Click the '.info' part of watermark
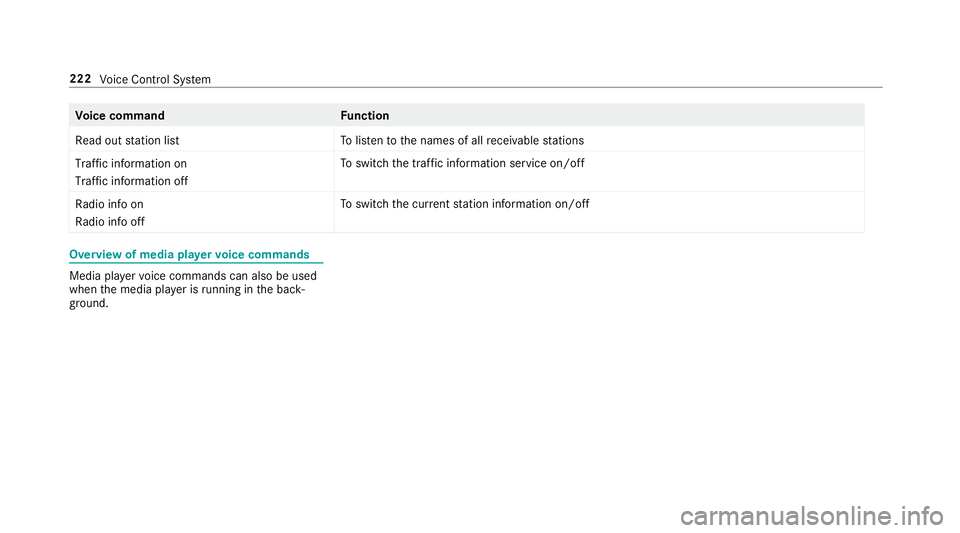Viewport: 960px width, 533px height. [x=921, y=516]
